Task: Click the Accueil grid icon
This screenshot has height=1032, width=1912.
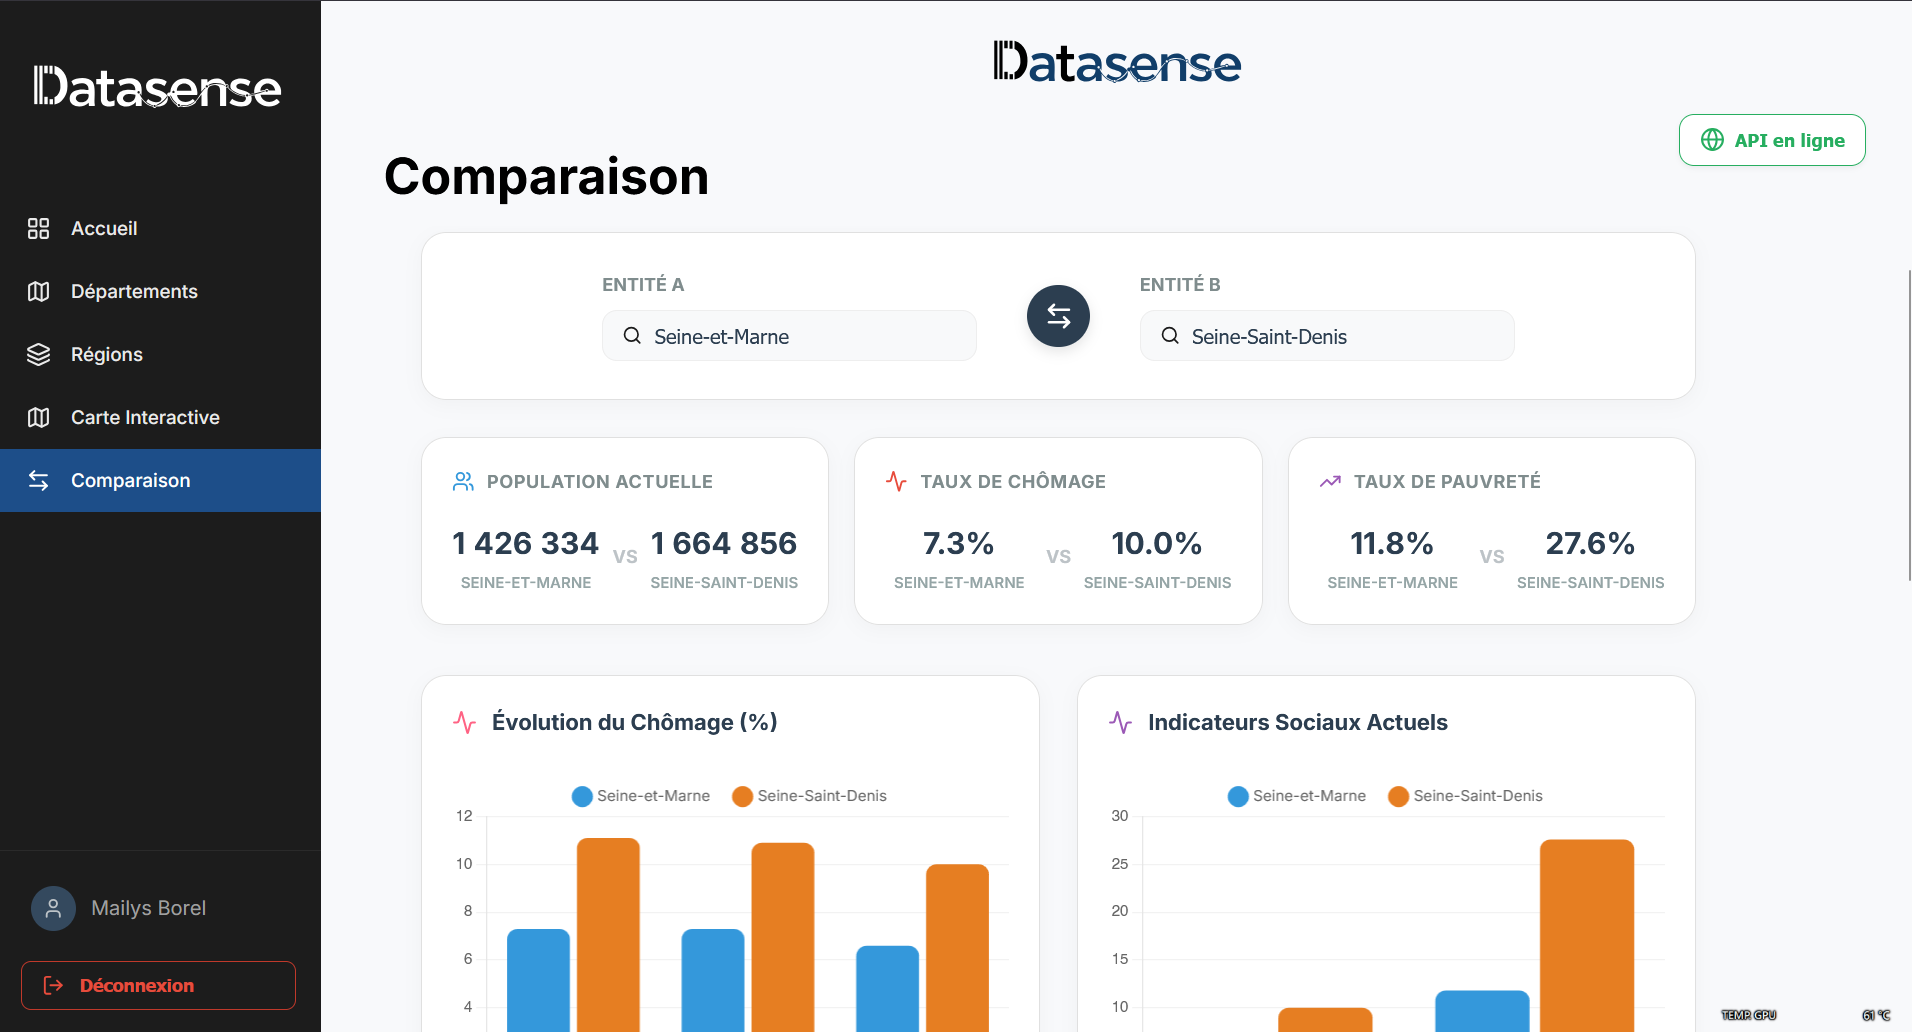Action: [38, 229]
